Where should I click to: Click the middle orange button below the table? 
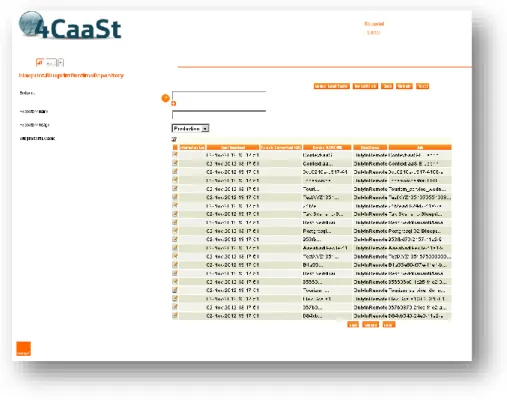point(371,325)
